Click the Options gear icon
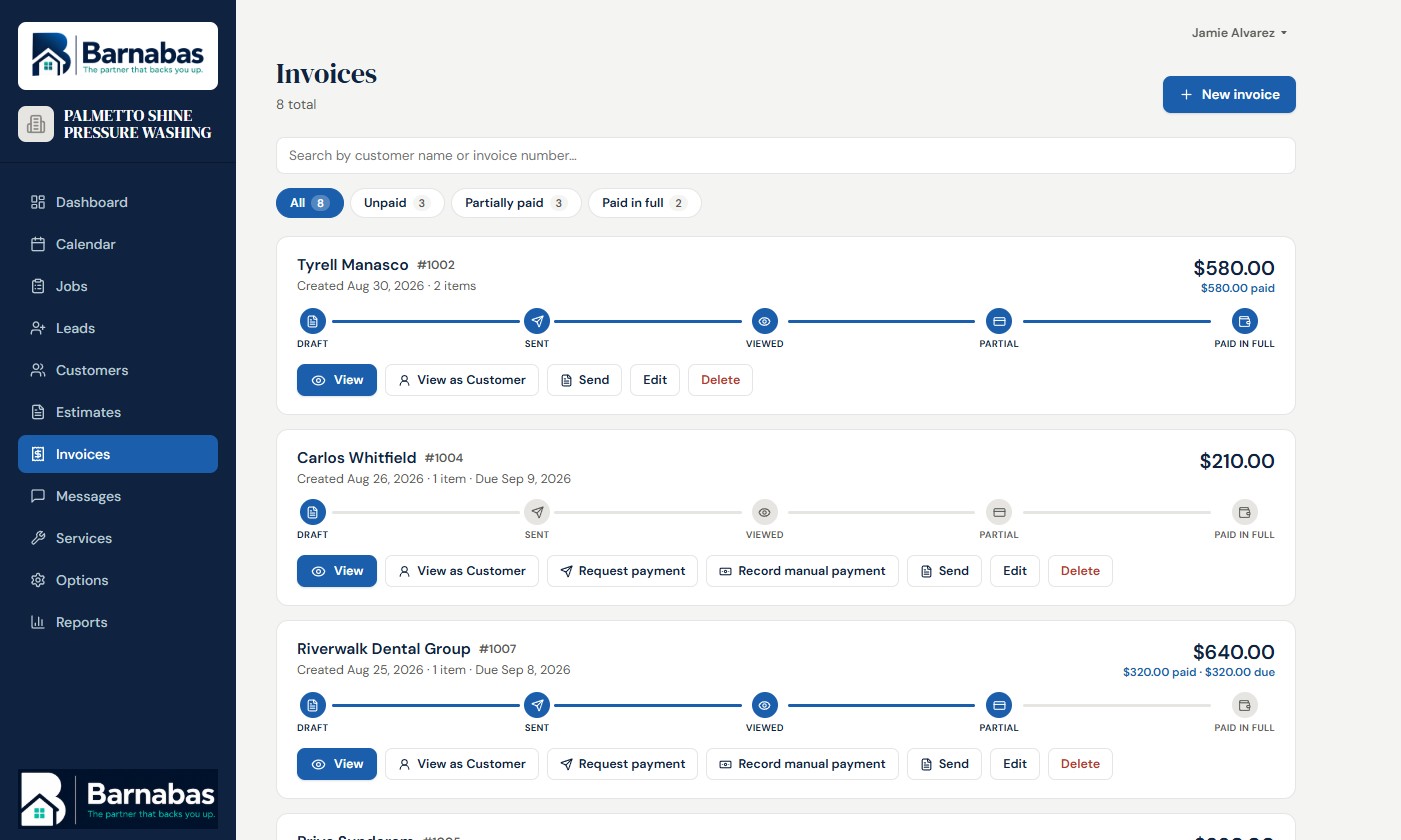The height and width of the screenshot is (840, 1401). pos(38,580)
